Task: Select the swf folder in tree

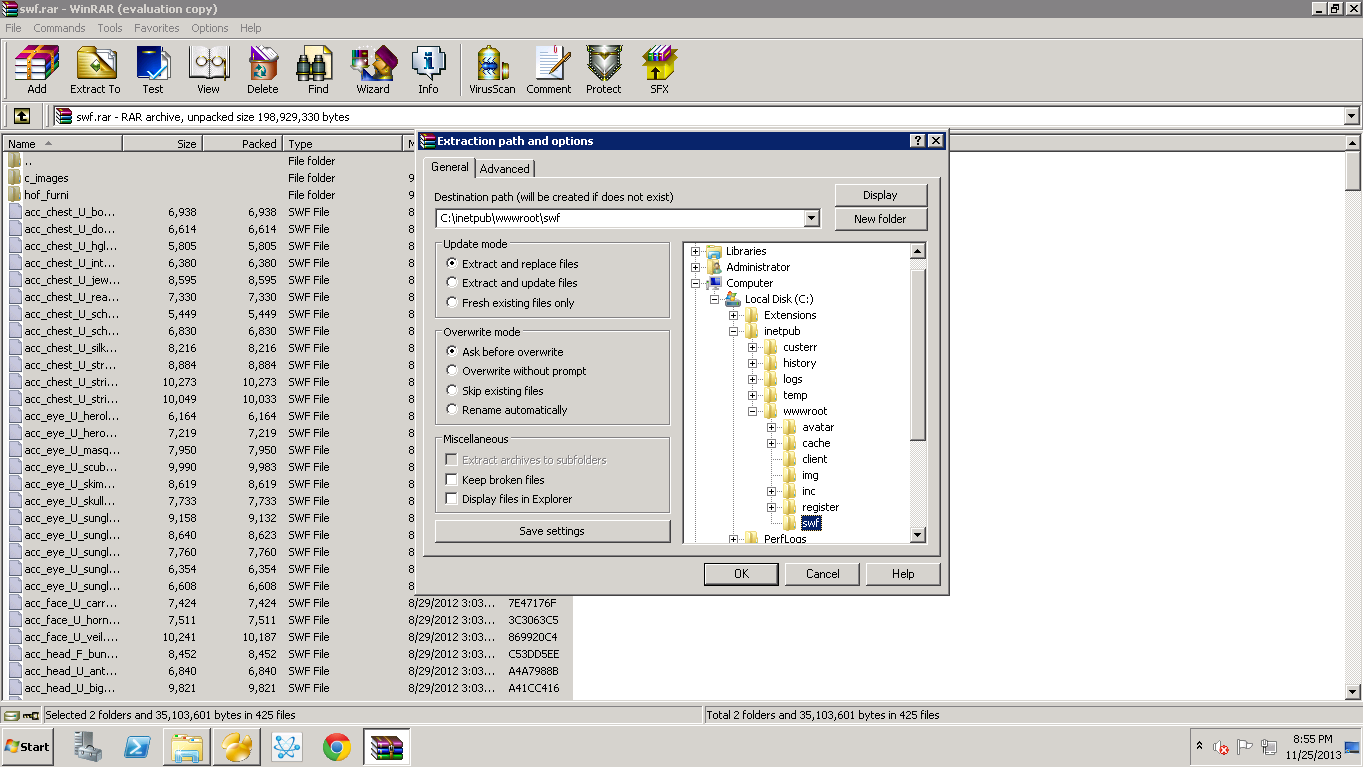Action: coord(810,523)
